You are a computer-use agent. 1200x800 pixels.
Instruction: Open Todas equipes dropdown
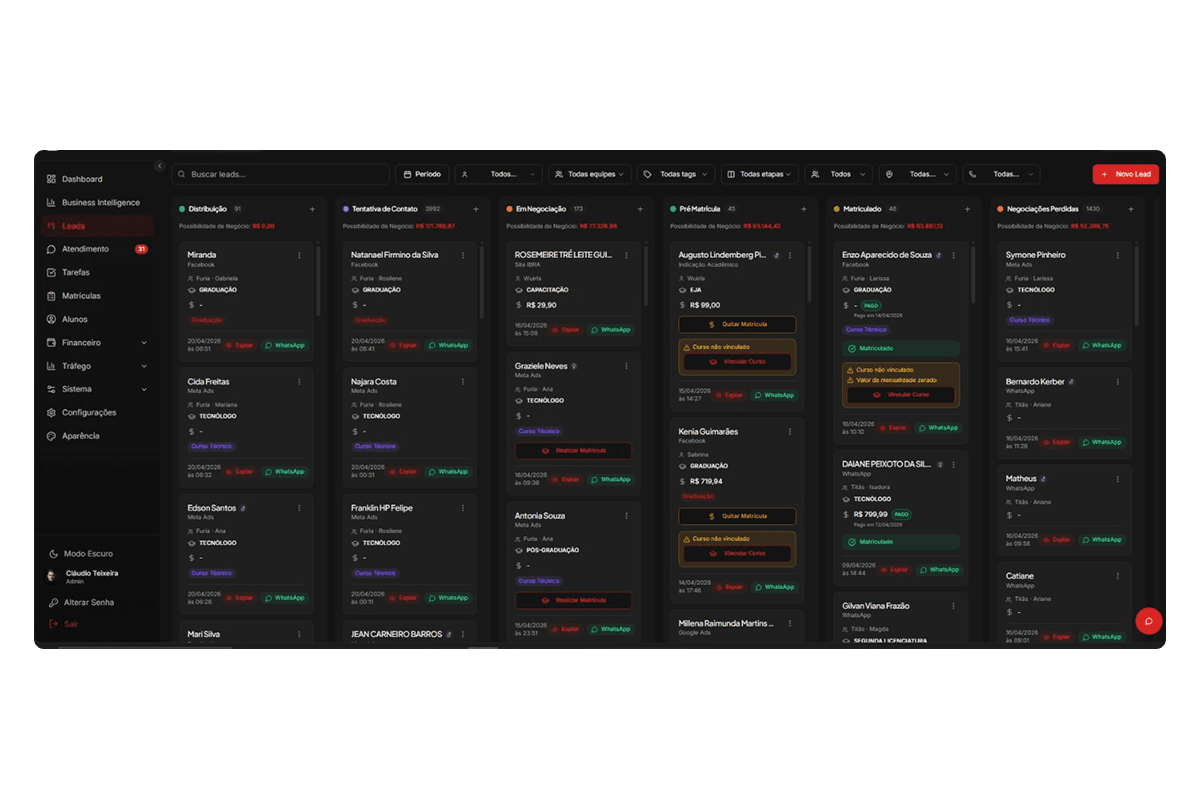click(x=589, y=174)
